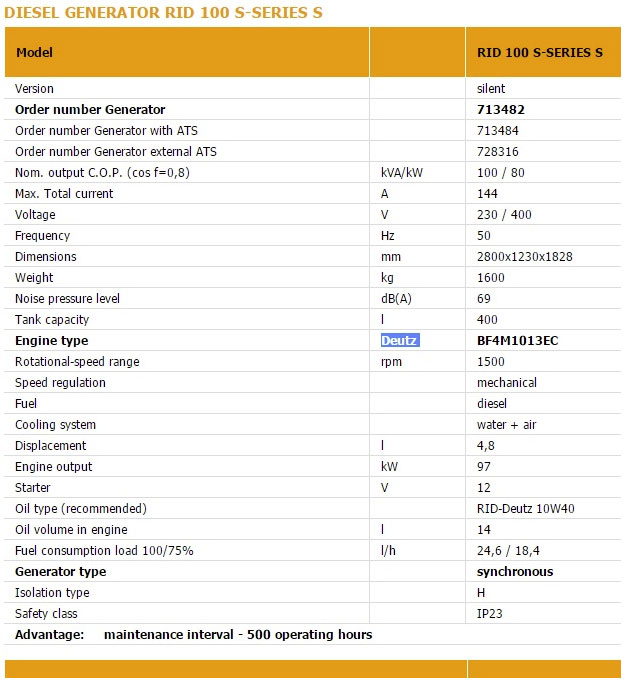
Task: Select the 'Version' row label
Action: tap(34, 89)
